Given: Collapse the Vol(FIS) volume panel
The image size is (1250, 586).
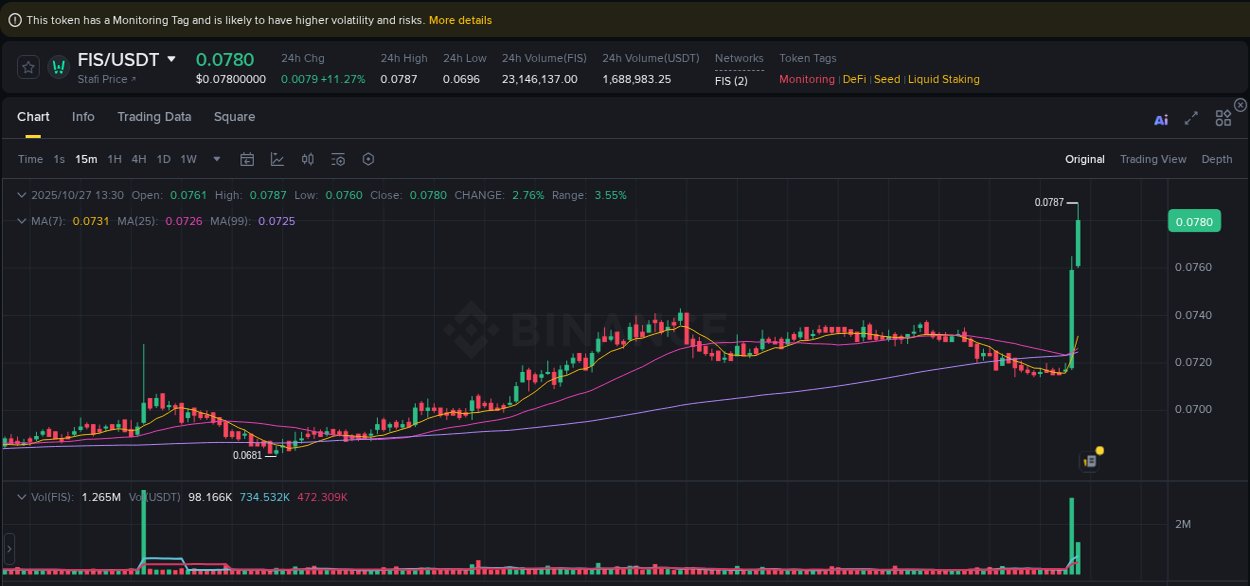Looking at the screenshot, I should point(22,497).
